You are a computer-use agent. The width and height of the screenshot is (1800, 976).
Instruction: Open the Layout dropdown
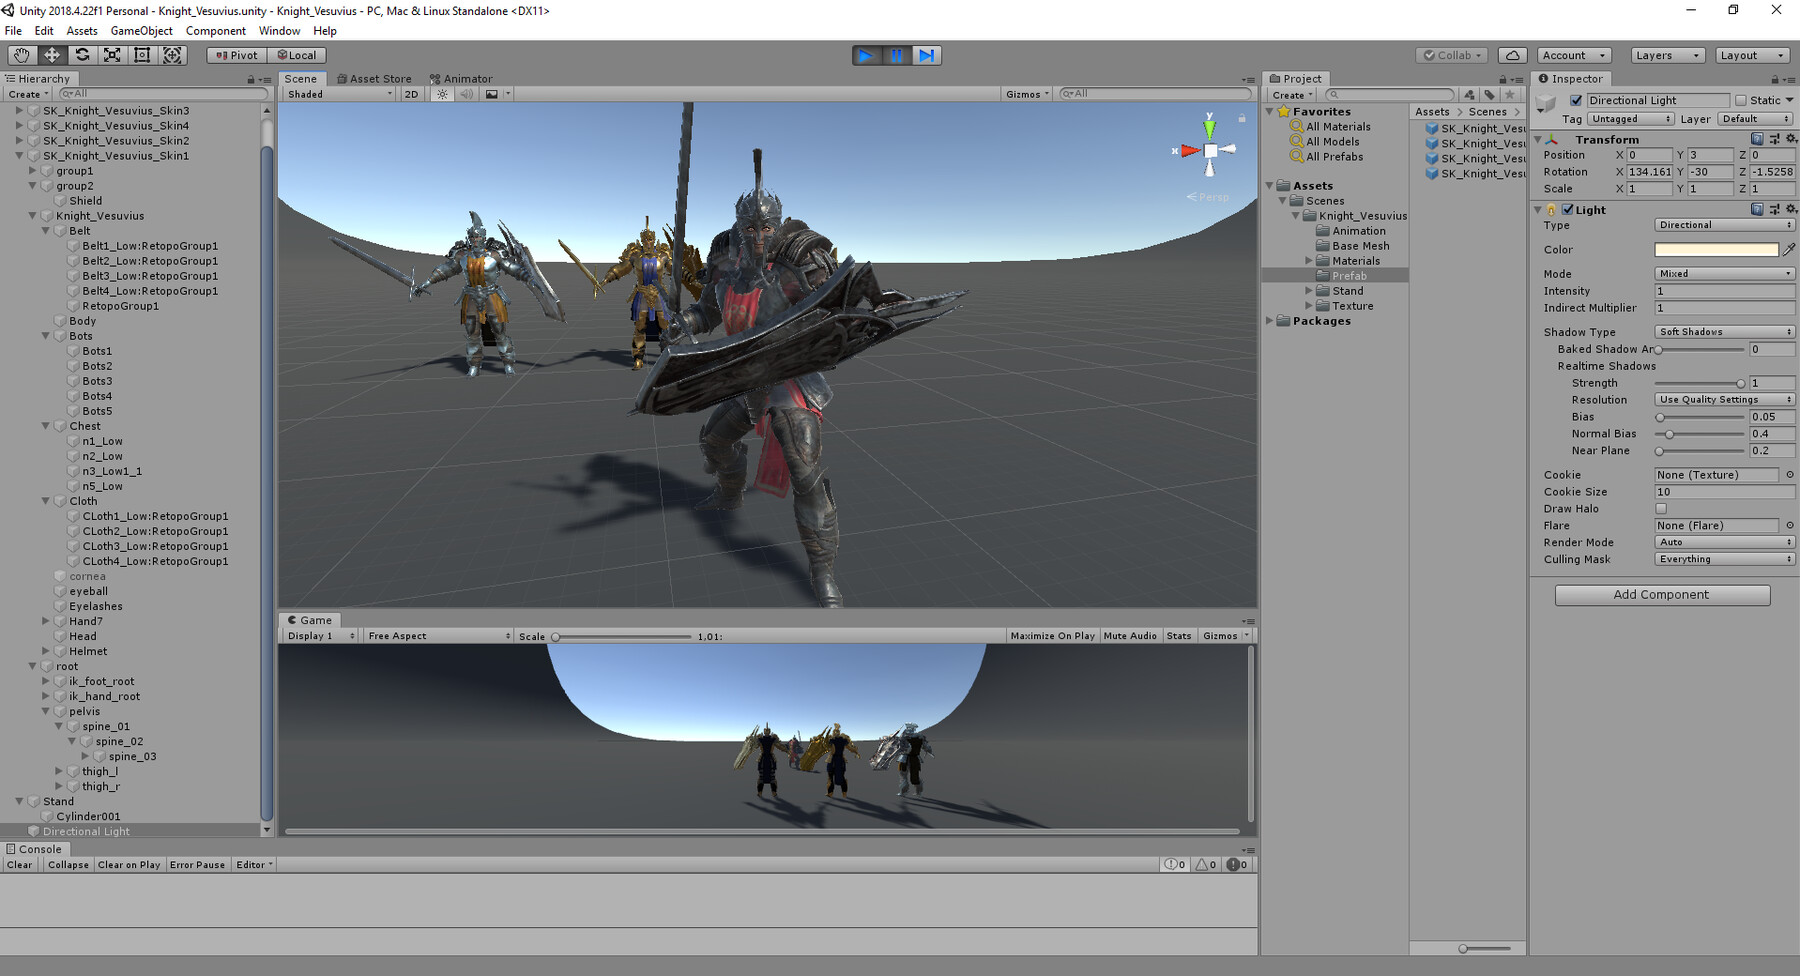[x=1752, y=55]
